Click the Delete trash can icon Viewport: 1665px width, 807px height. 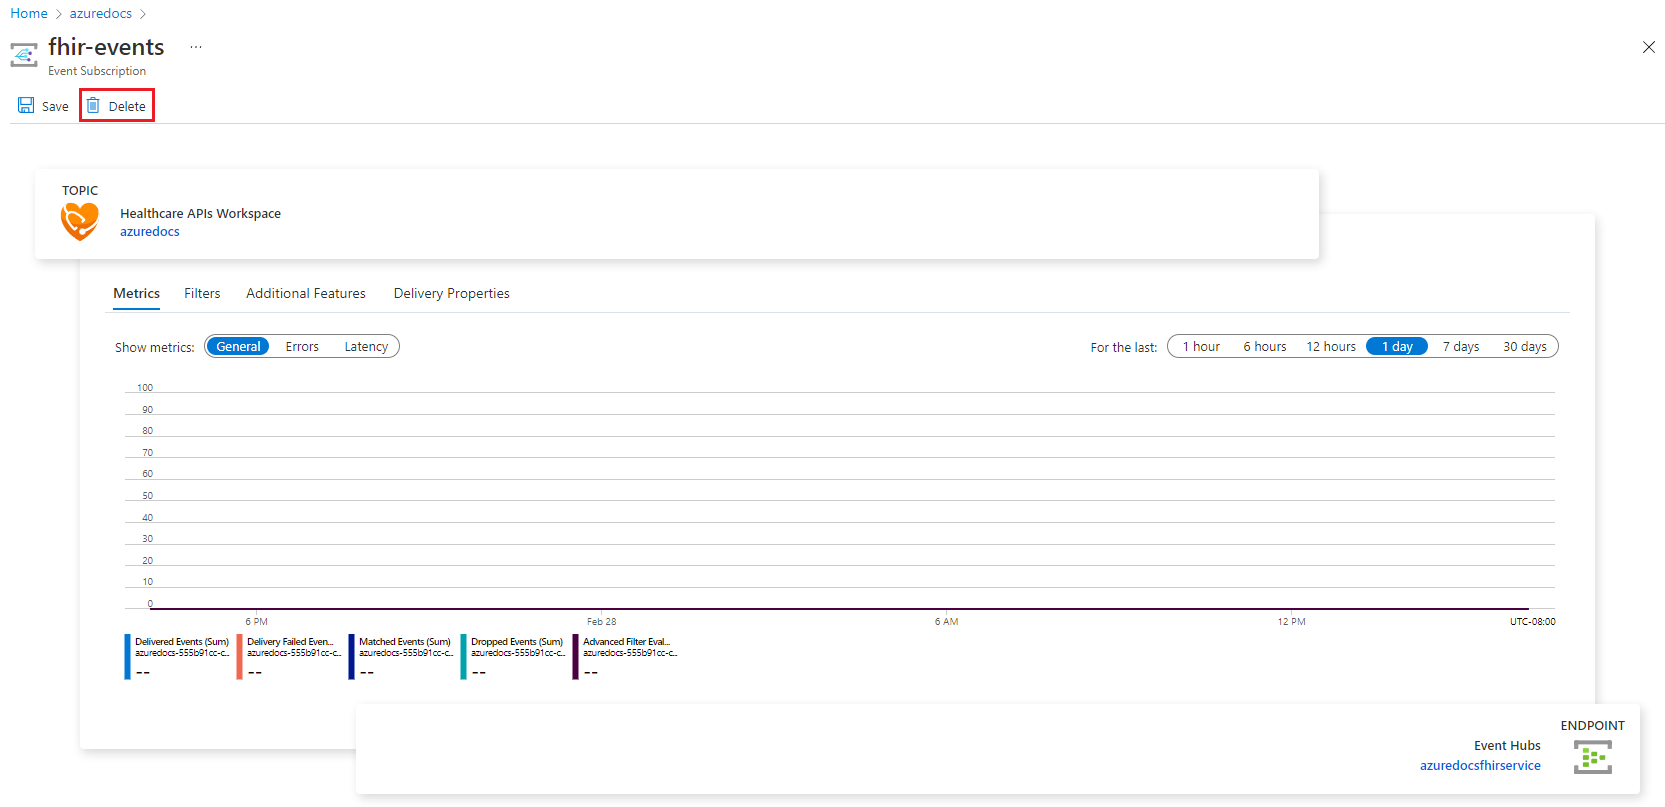(93, 105)
